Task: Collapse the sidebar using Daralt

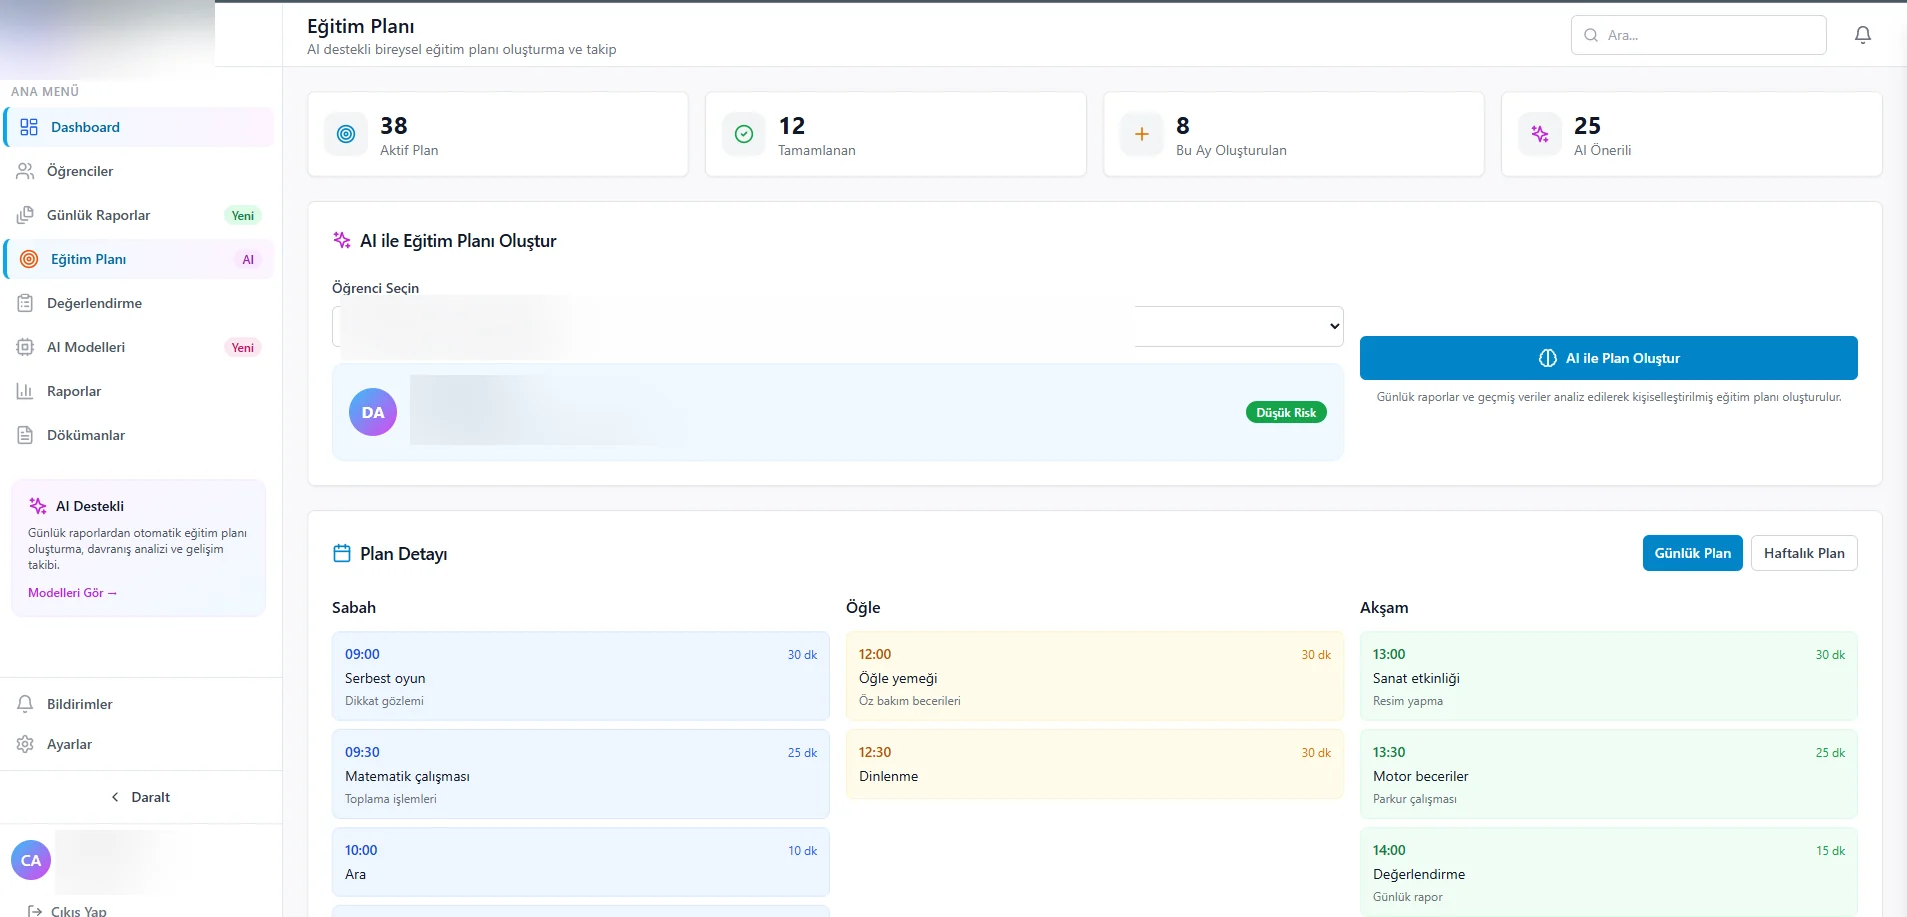Action: [x=141, y=797]
